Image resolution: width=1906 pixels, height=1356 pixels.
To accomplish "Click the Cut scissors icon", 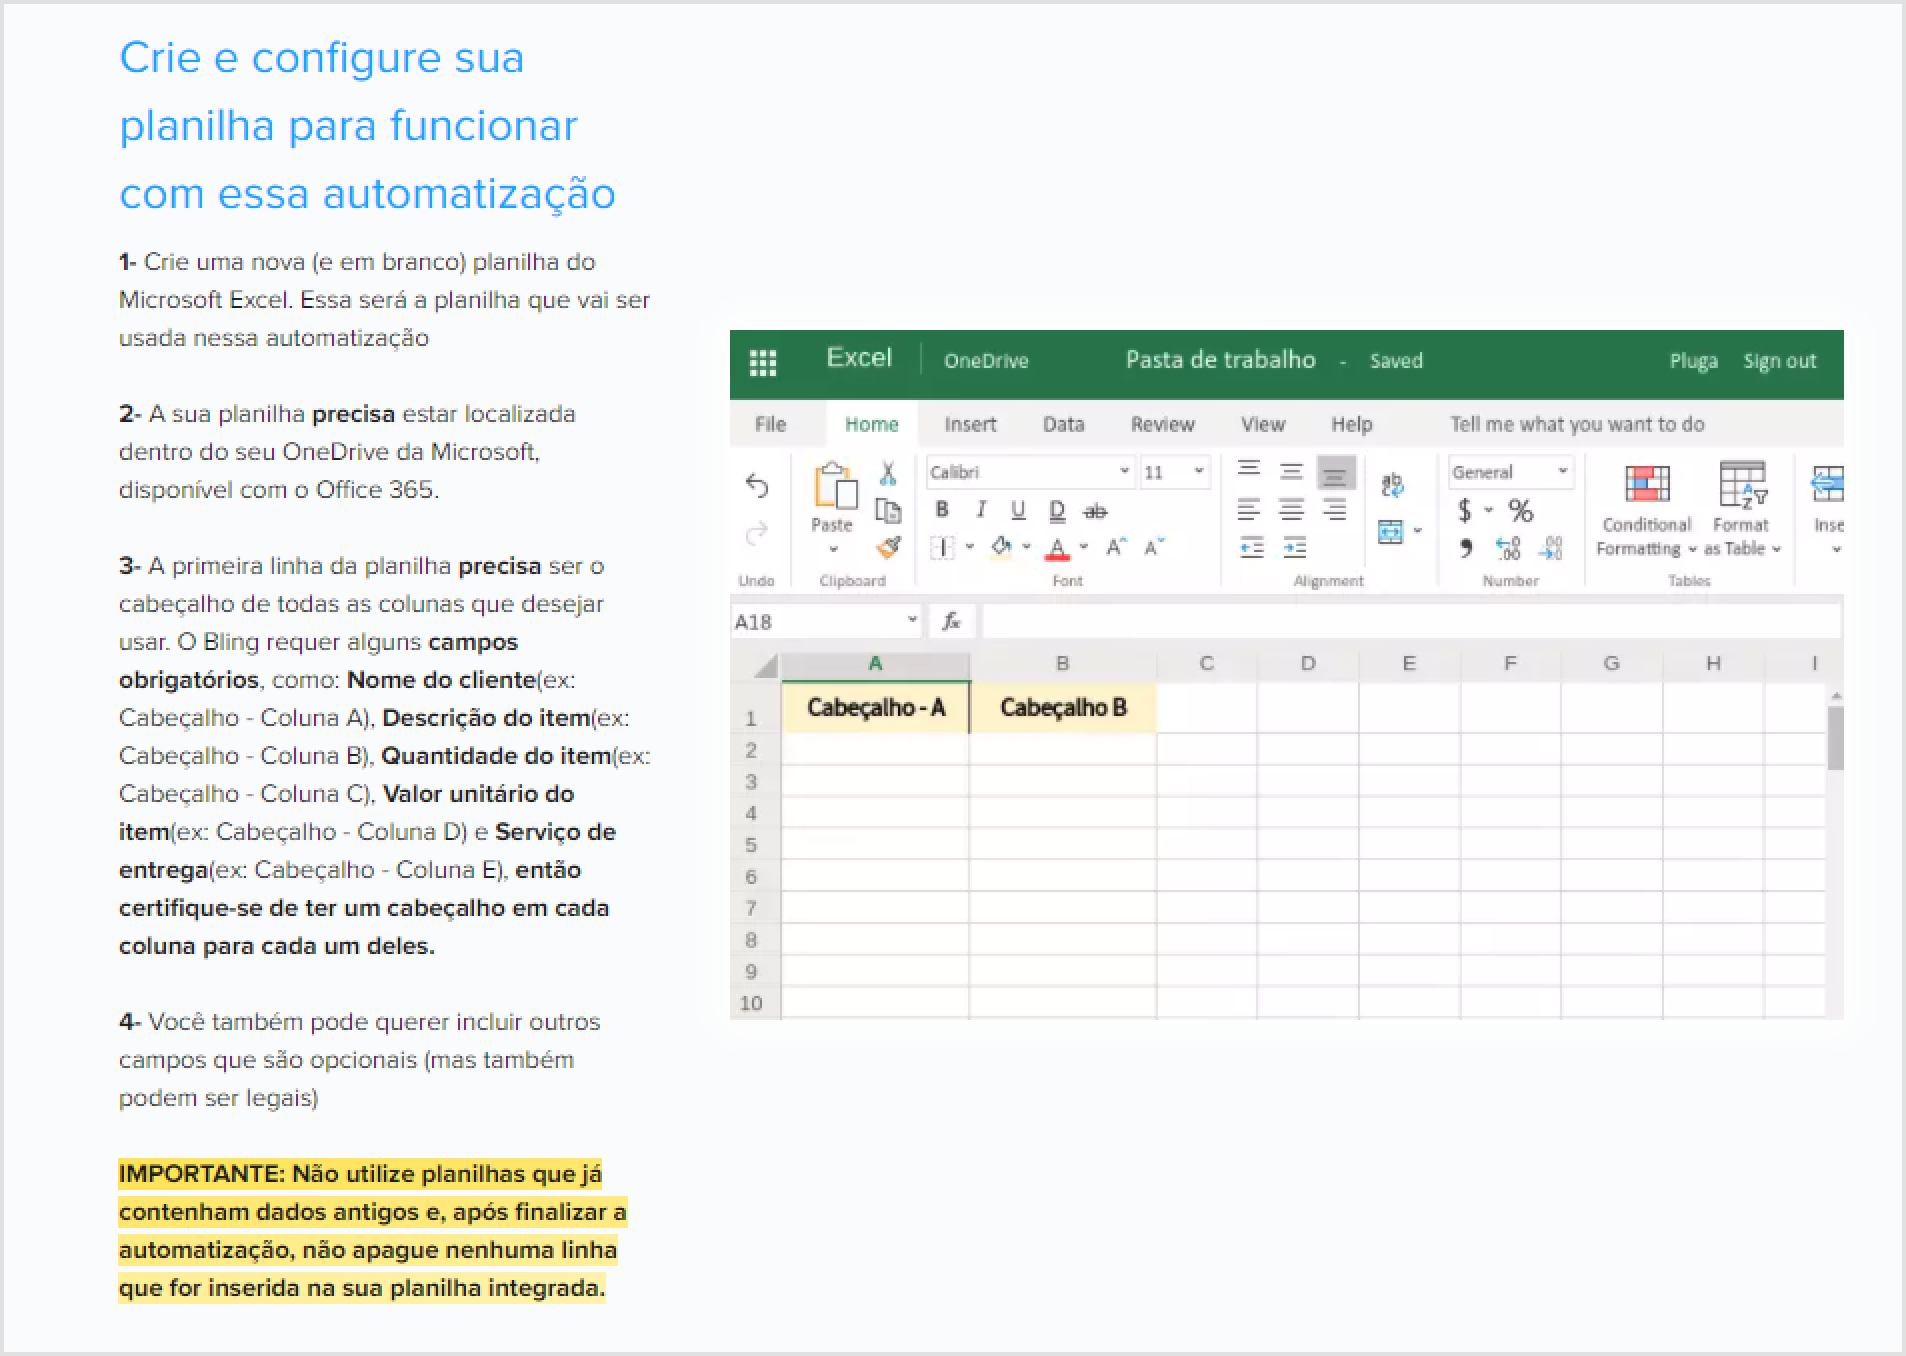I will (x=888, y=473).
